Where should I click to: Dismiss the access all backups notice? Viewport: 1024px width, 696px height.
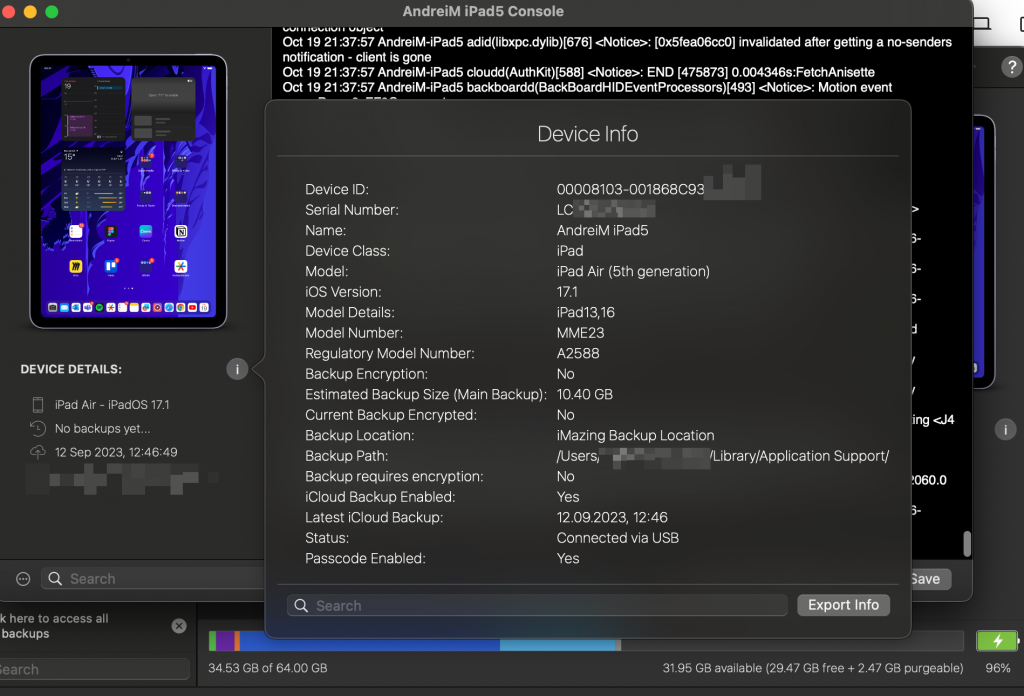tap(179, 626)
